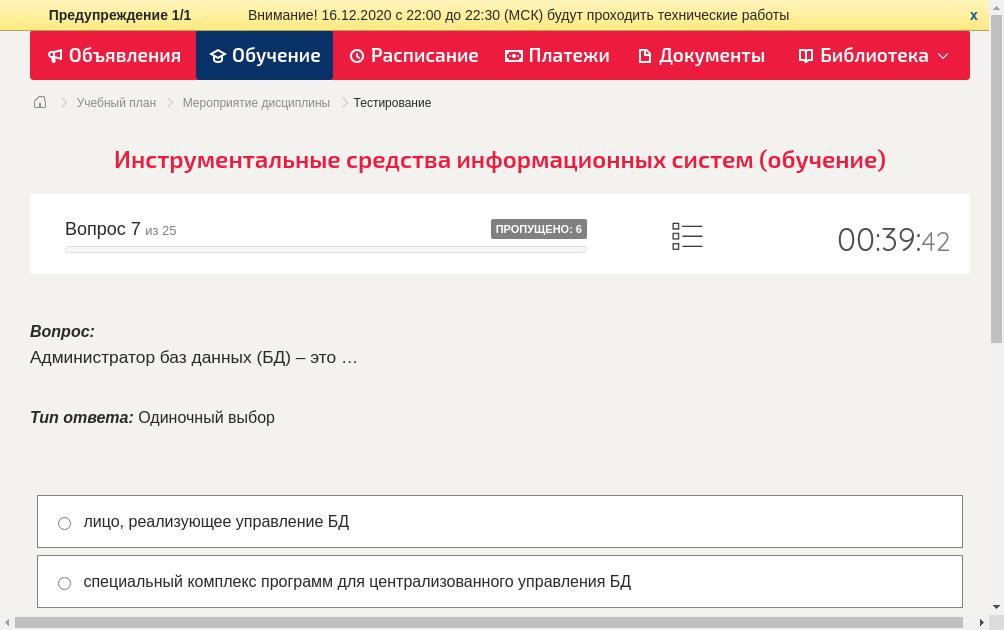Select answer 'лицо, реализующее управление БД'
Image resolution: width=1004 pixels, height=630 pixels.
pos(64,522)
